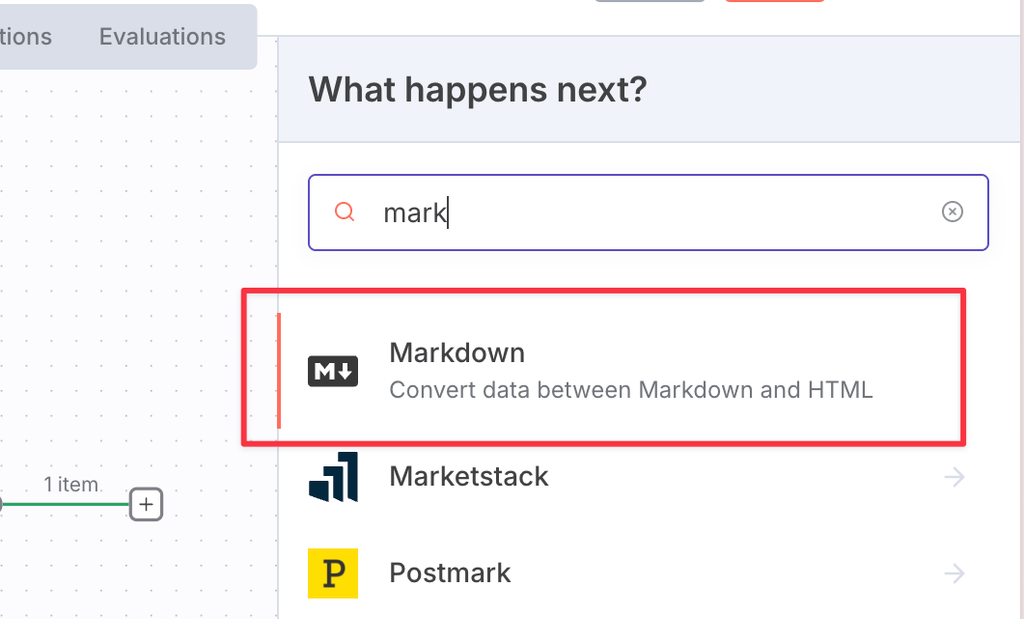Choose the Postmark entry by name

click(x=450, y=573)
